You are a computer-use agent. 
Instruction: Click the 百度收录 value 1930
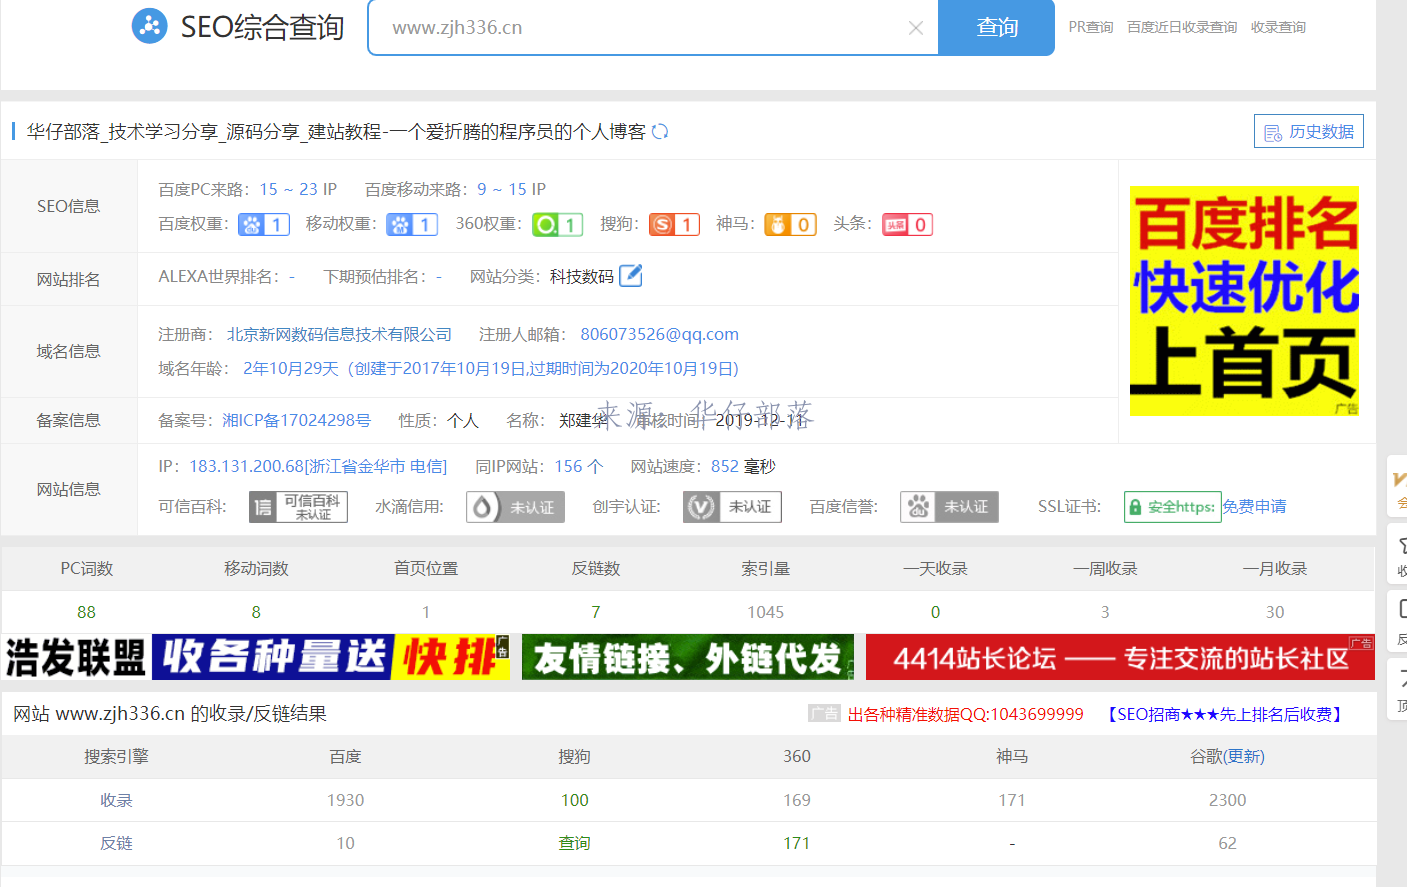tap(345, 800)
